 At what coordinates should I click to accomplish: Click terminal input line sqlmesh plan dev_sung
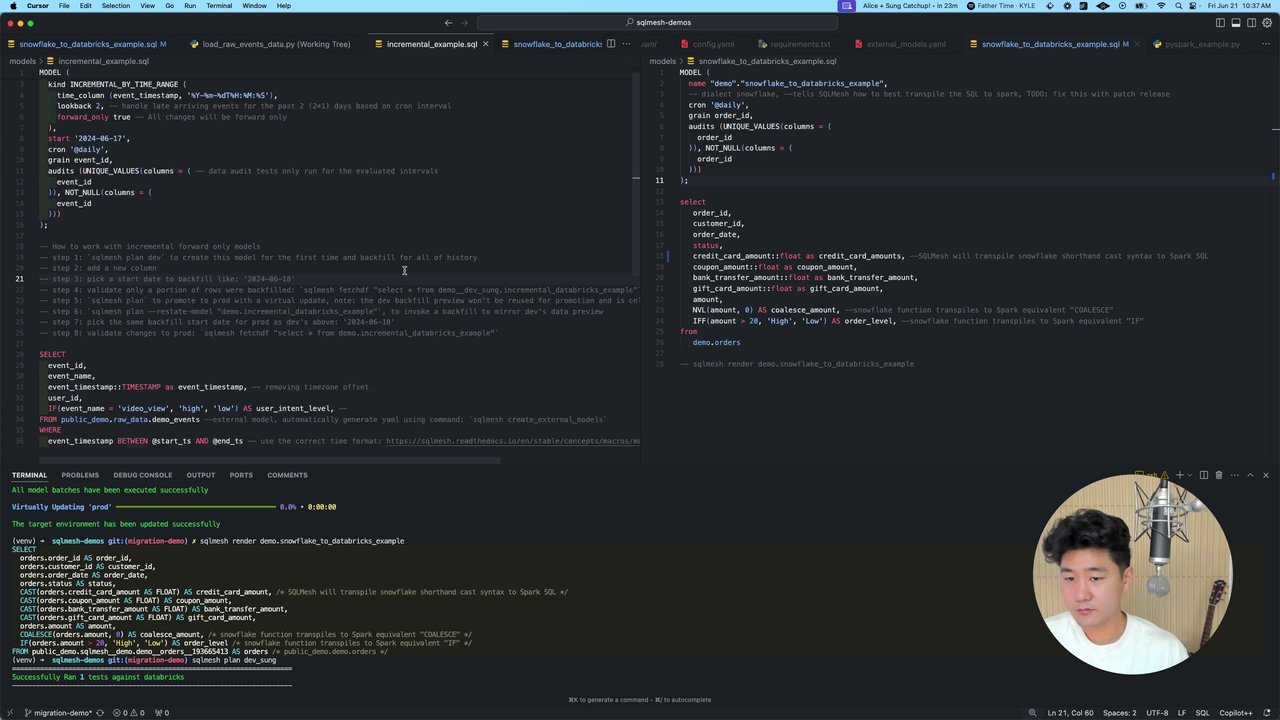point(234,660)
